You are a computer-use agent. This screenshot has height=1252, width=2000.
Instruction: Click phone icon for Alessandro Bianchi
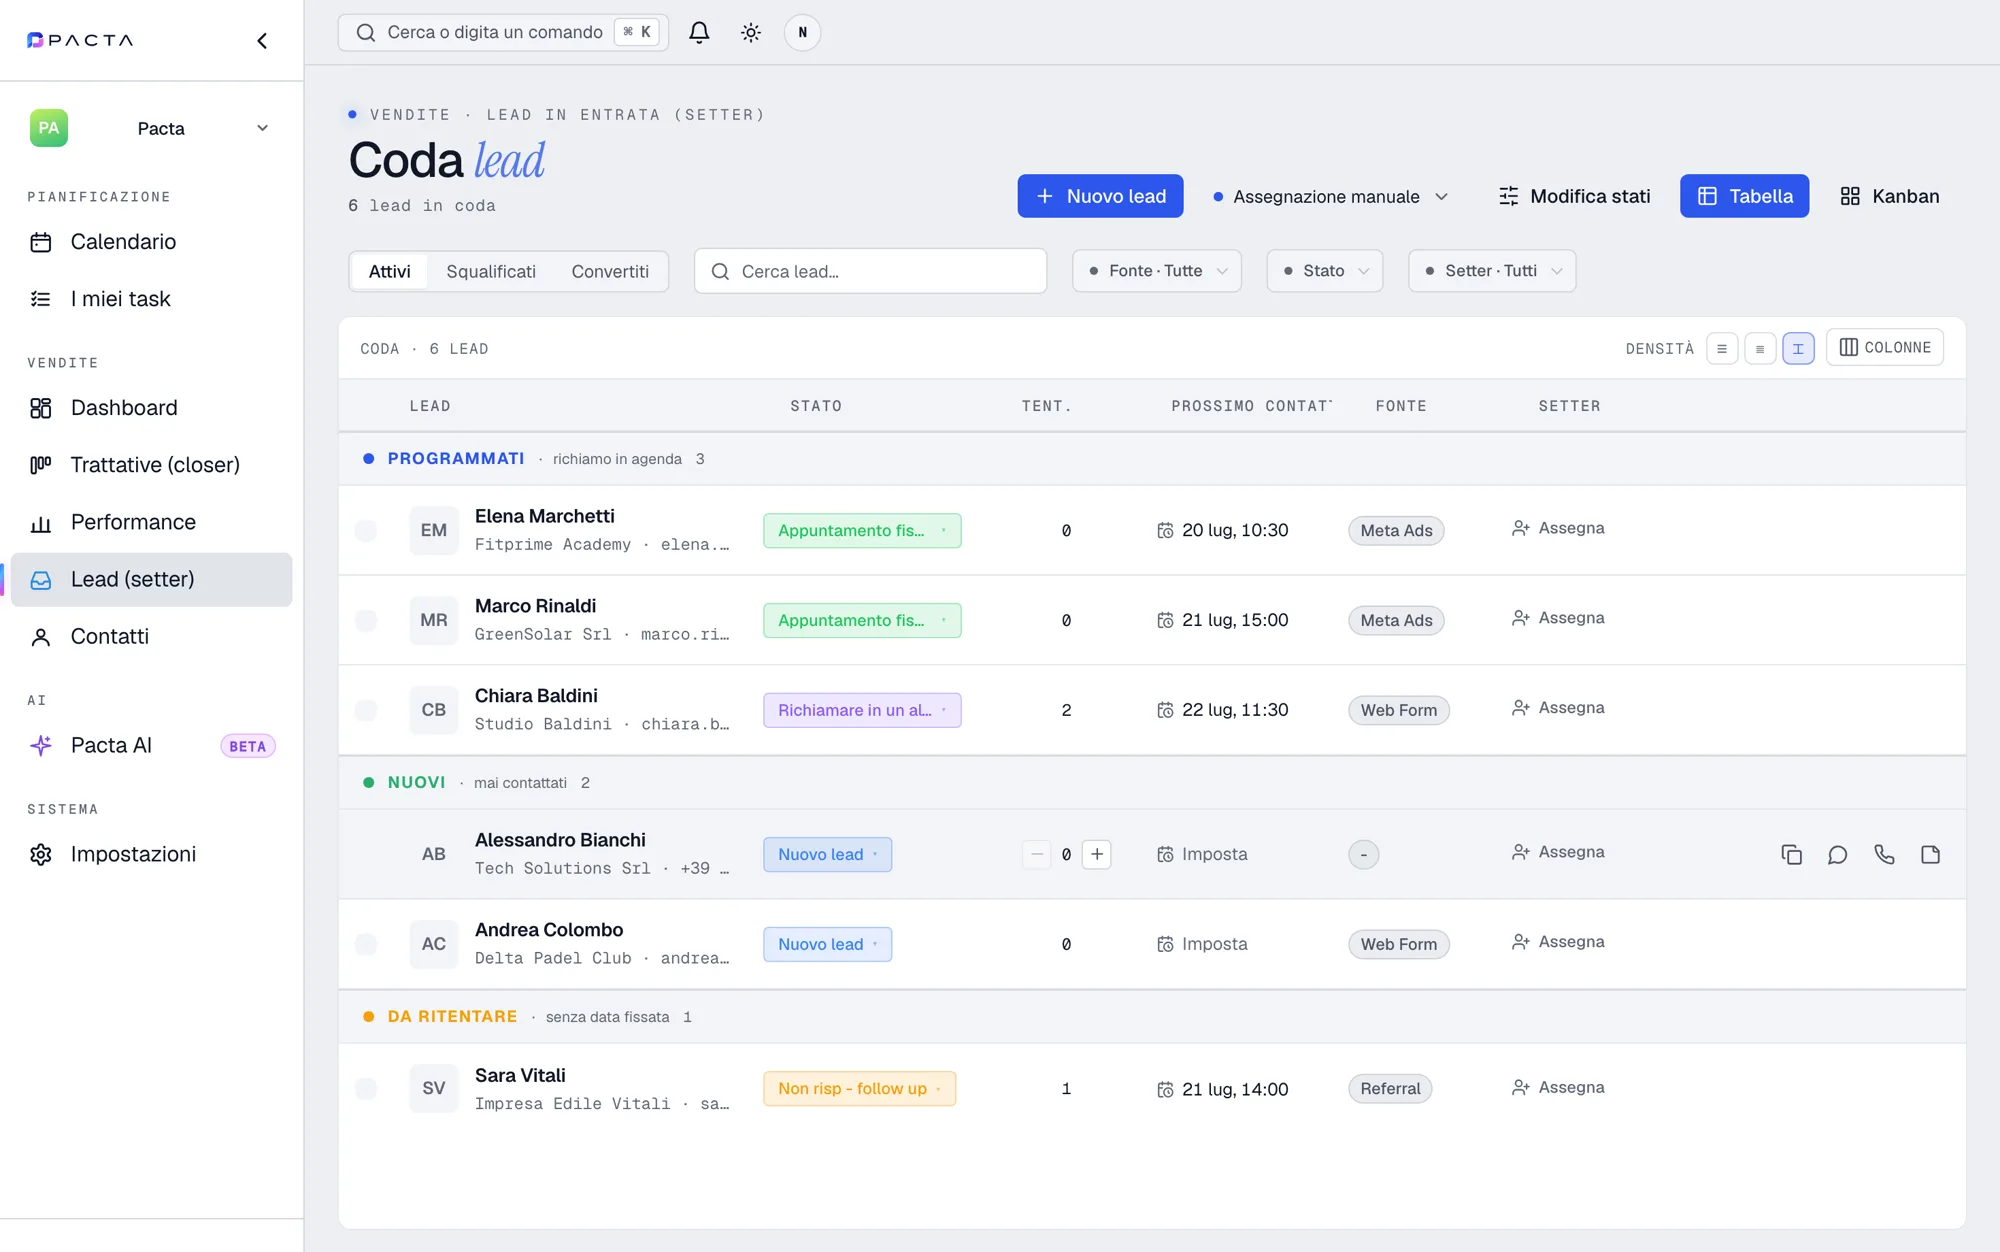1884,854
